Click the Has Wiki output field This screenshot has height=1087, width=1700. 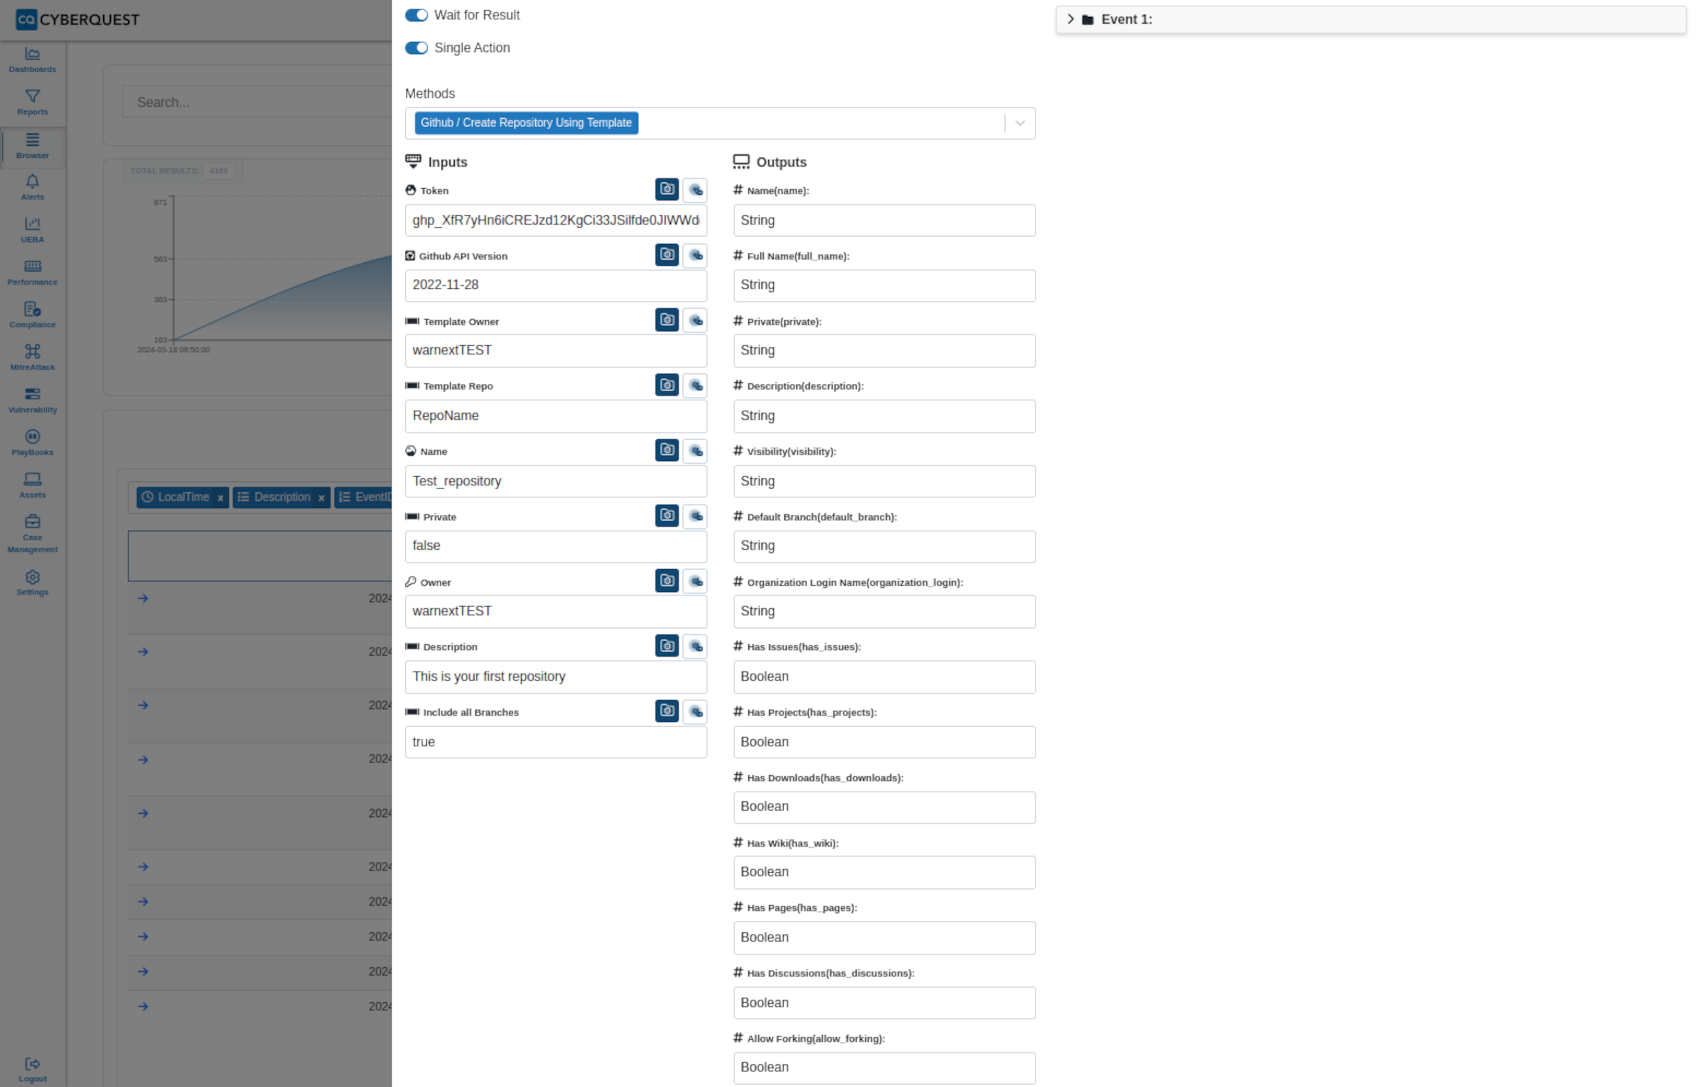[884, 872]
